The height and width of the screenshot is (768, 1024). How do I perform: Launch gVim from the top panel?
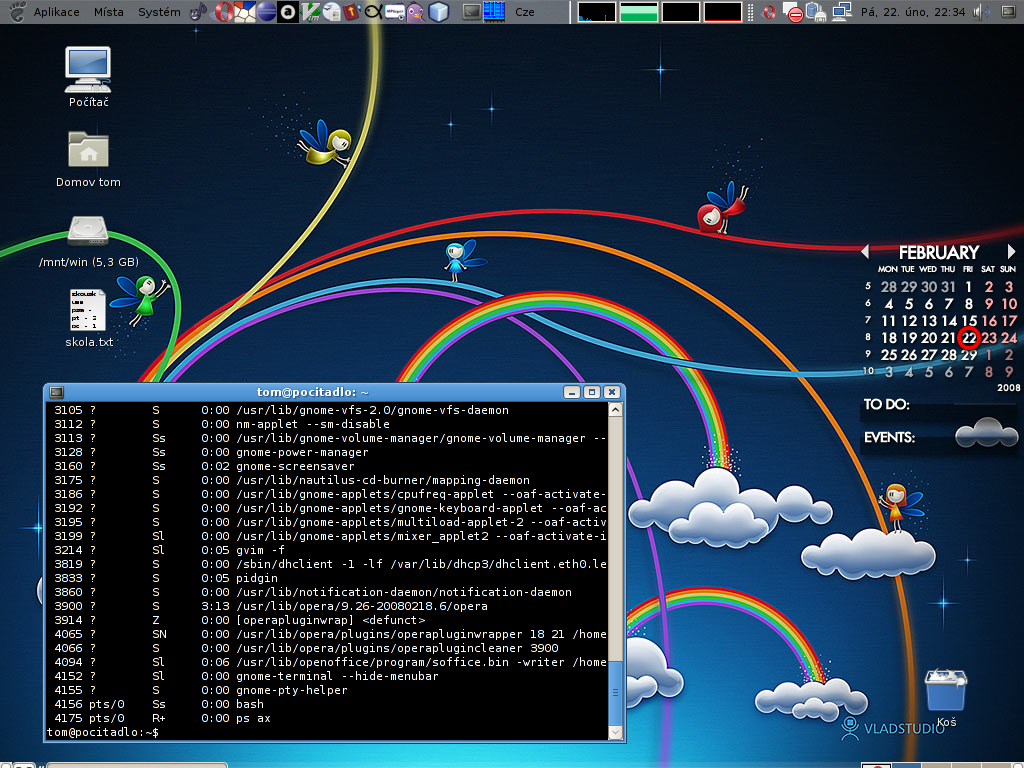(311, 12)
